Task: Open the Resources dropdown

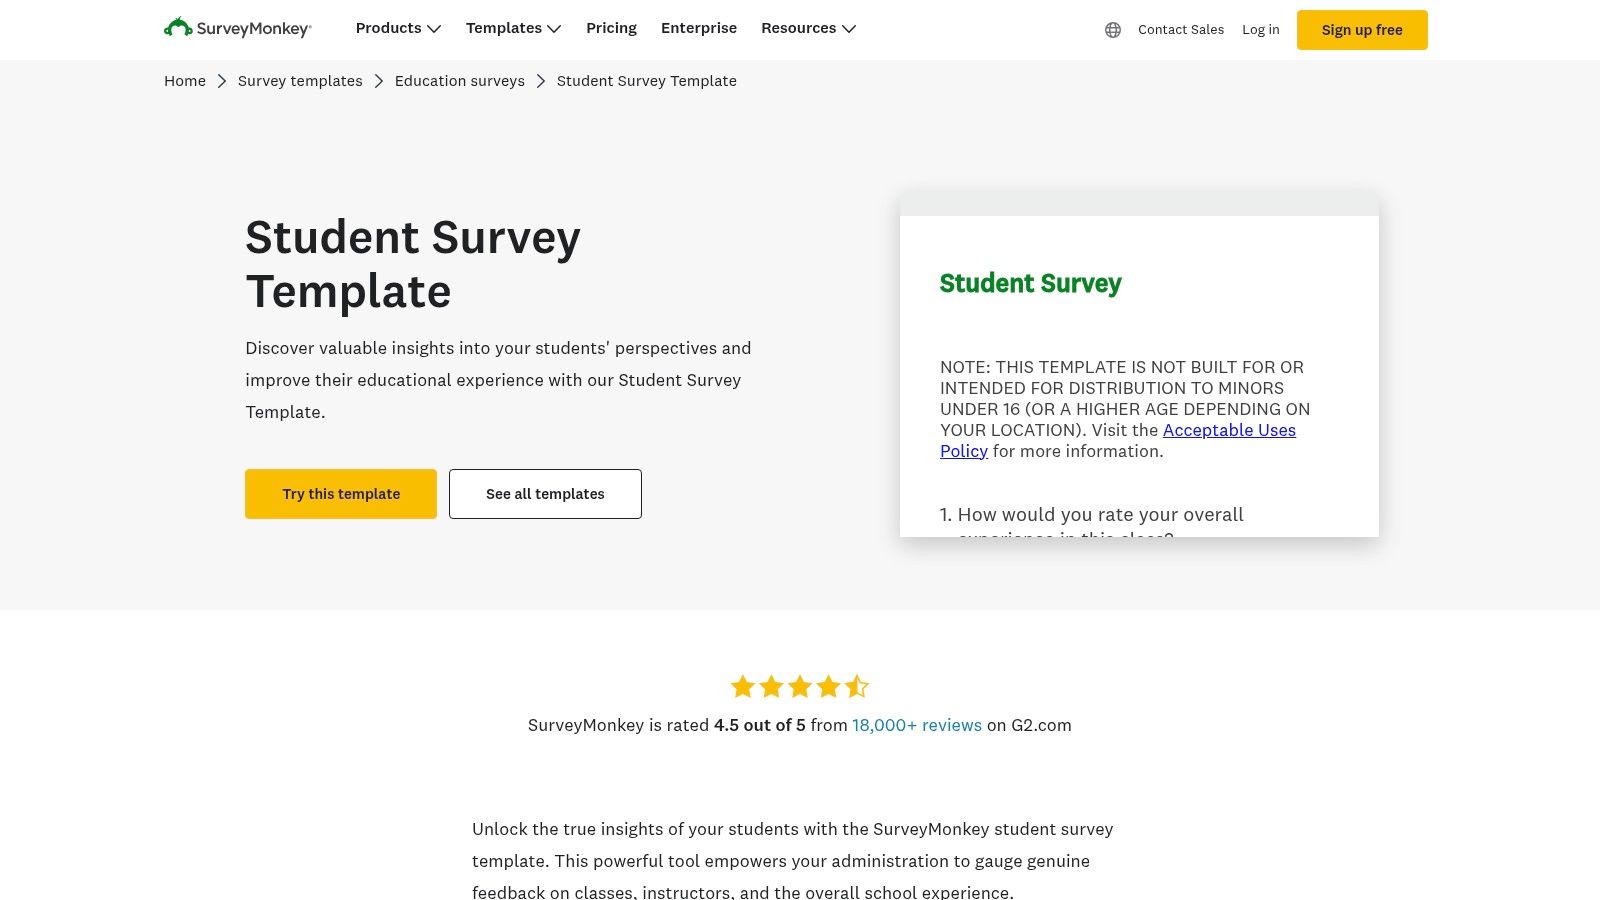Action: (x=808, y=28)
